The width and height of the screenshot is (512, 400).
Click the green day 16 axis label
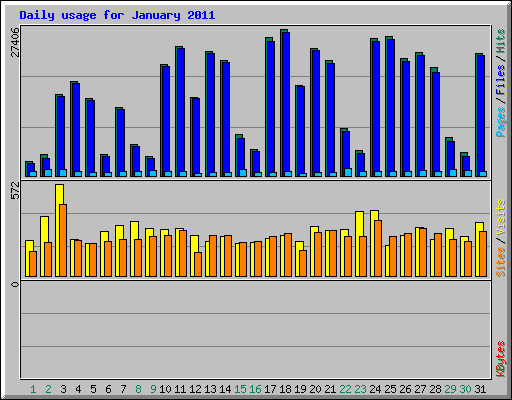point(255,389)
